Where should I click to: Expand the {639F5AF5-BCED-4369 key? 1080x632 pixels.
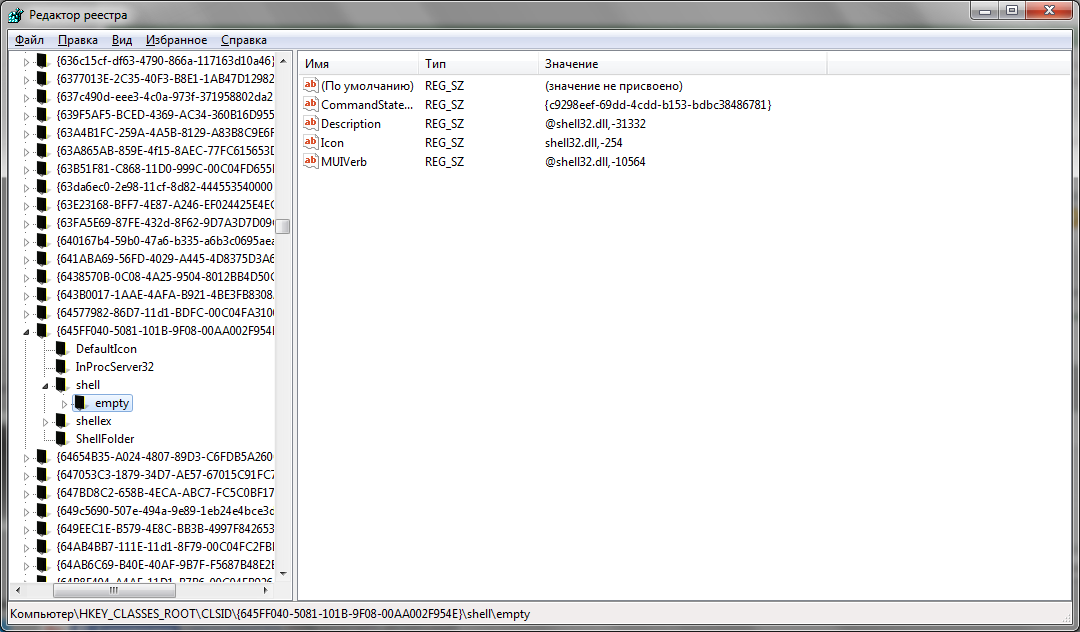[x=26, y=115]
